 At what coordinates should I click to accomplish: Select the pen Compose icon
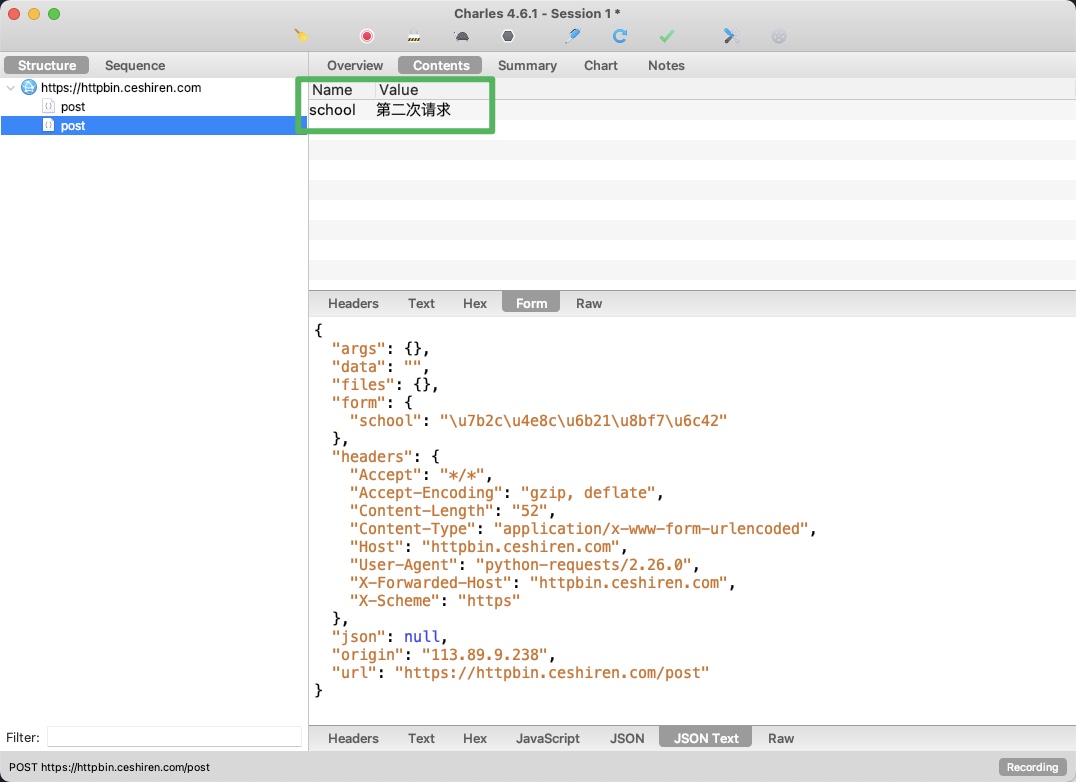(572, 36)
